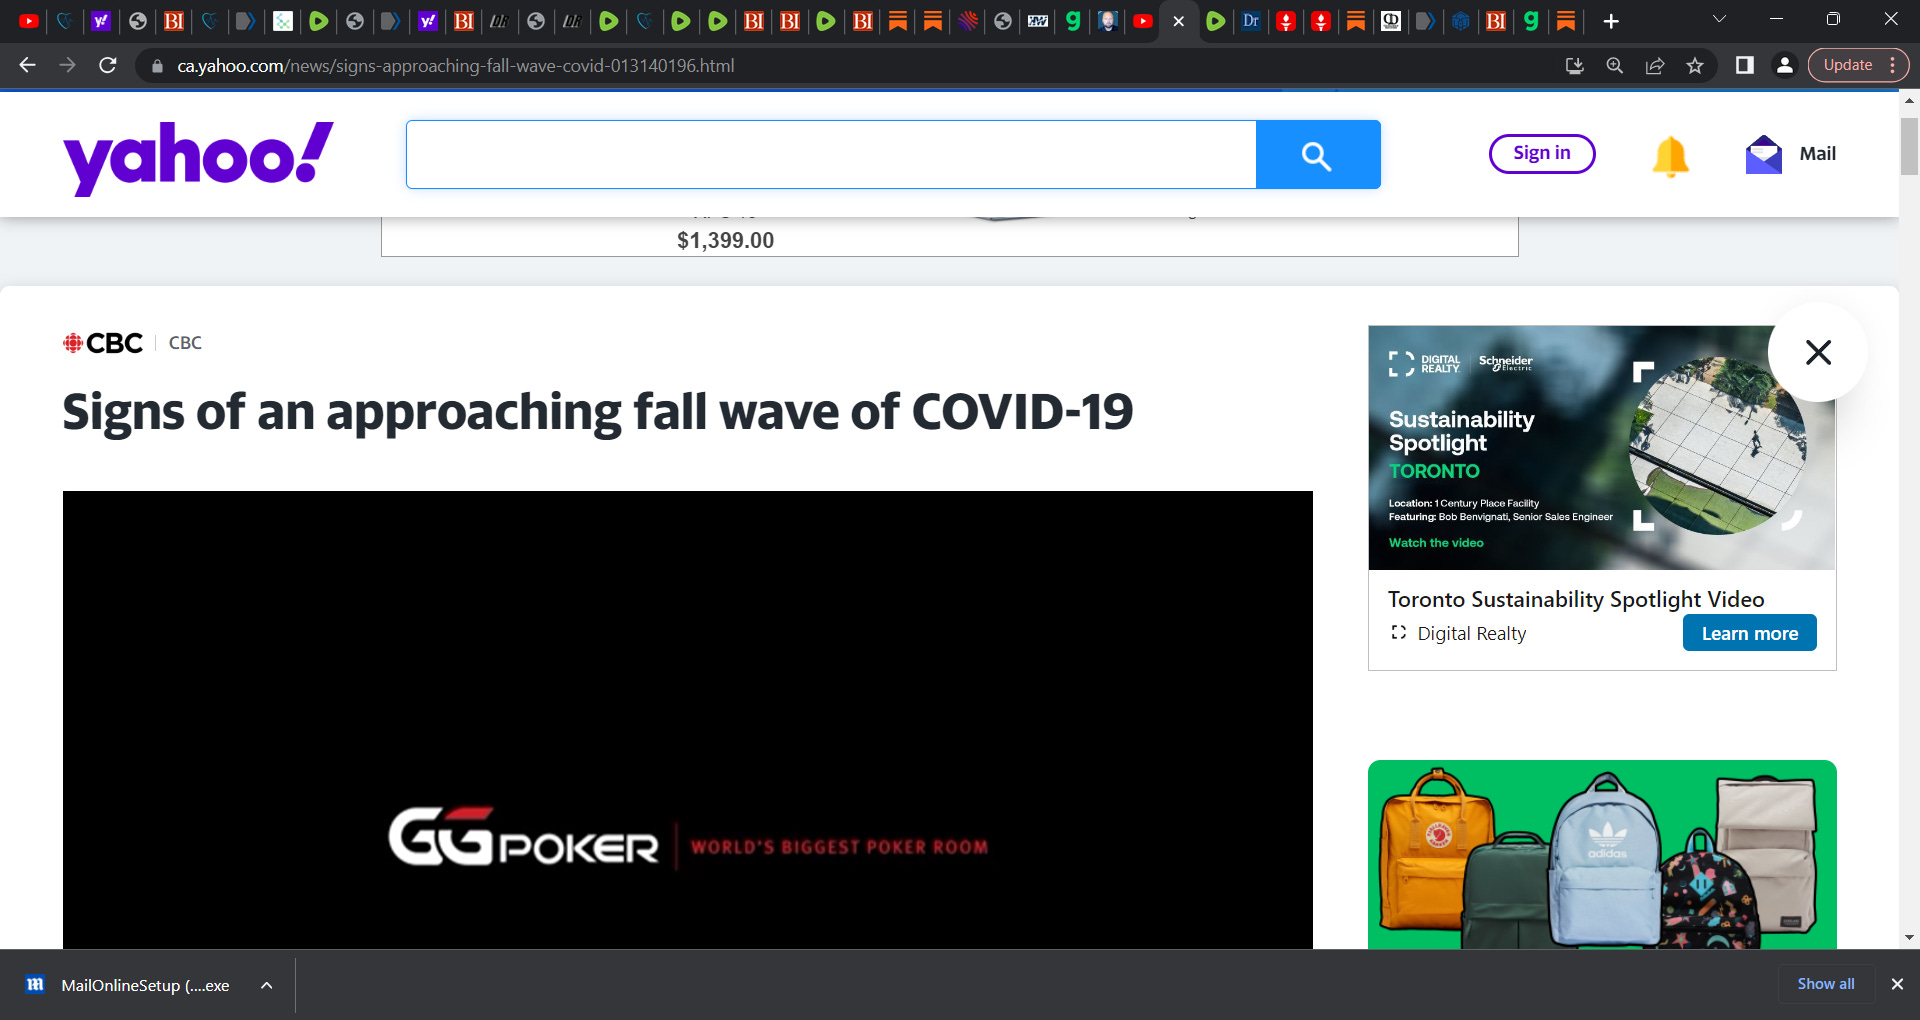This screenshot has width=1920, height=1020.
Task: Click the Digital Realty advertiser name
Action: [x=1471, y=634]
